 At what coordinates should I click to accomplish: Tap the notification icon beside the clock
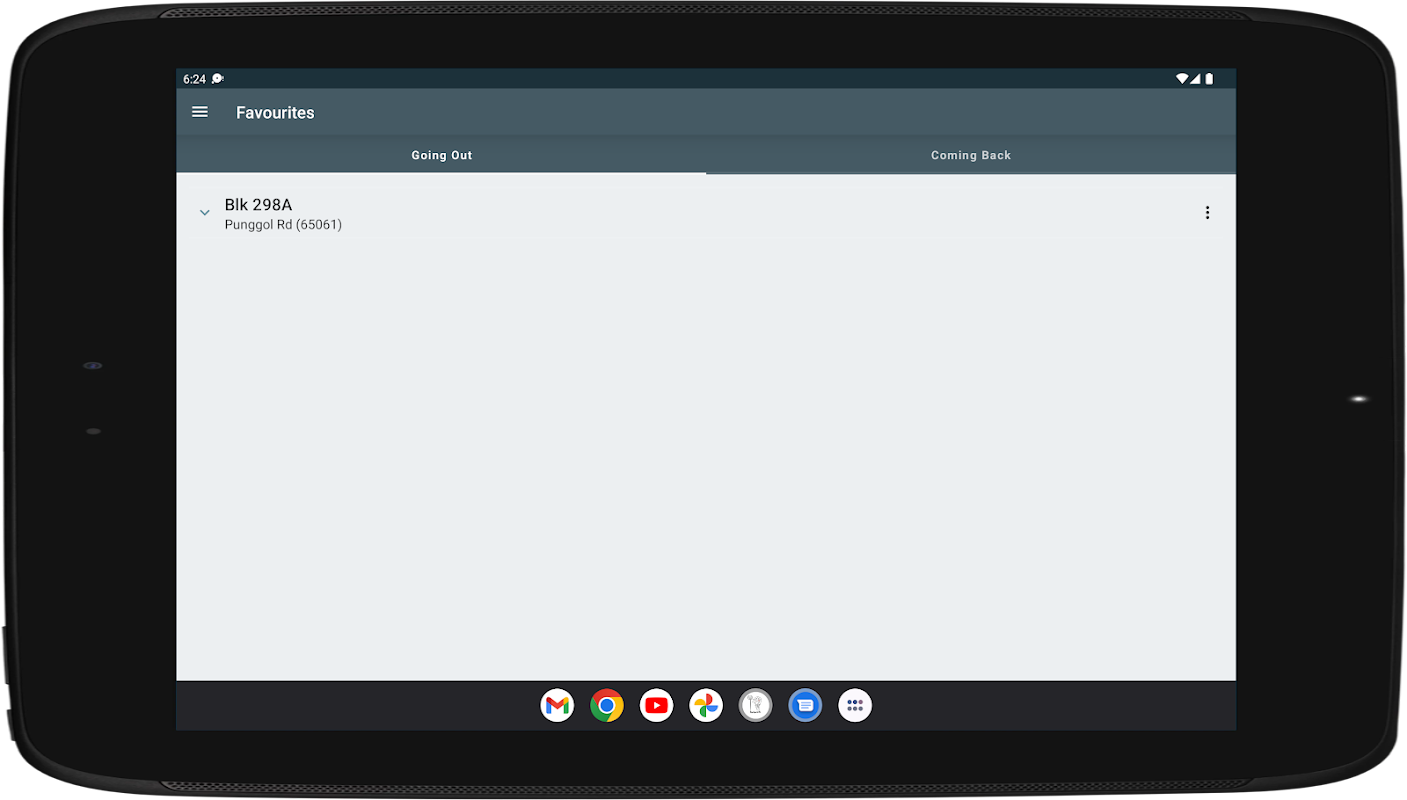click(218, 79)
